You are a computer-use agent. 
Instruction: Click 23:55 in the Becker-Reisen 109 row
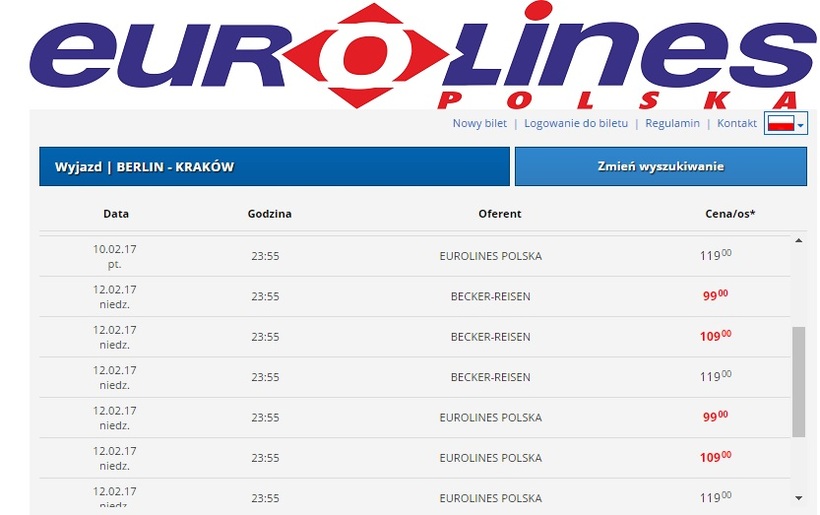(265, 337)
